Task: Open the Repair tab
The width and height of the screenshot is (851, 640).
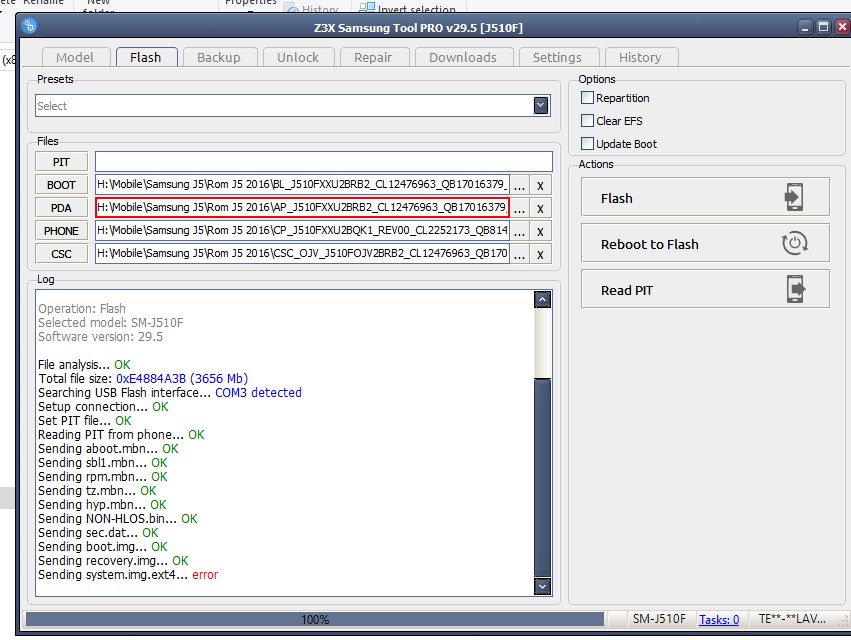Action: 373,58
